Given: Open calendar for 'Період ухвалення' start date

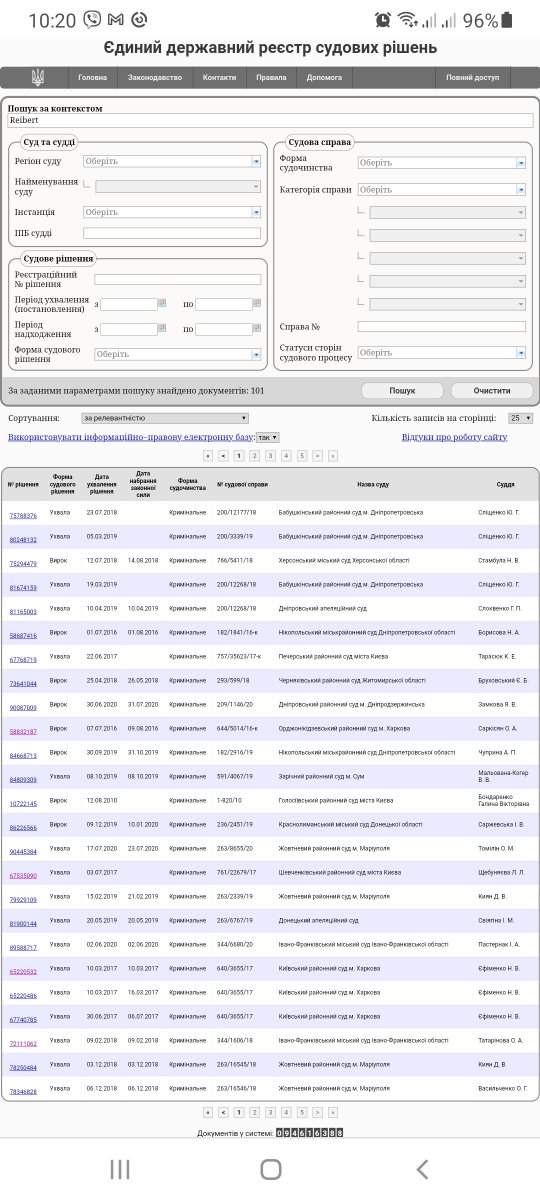Looking at the screenshot, I should point(161,303).
